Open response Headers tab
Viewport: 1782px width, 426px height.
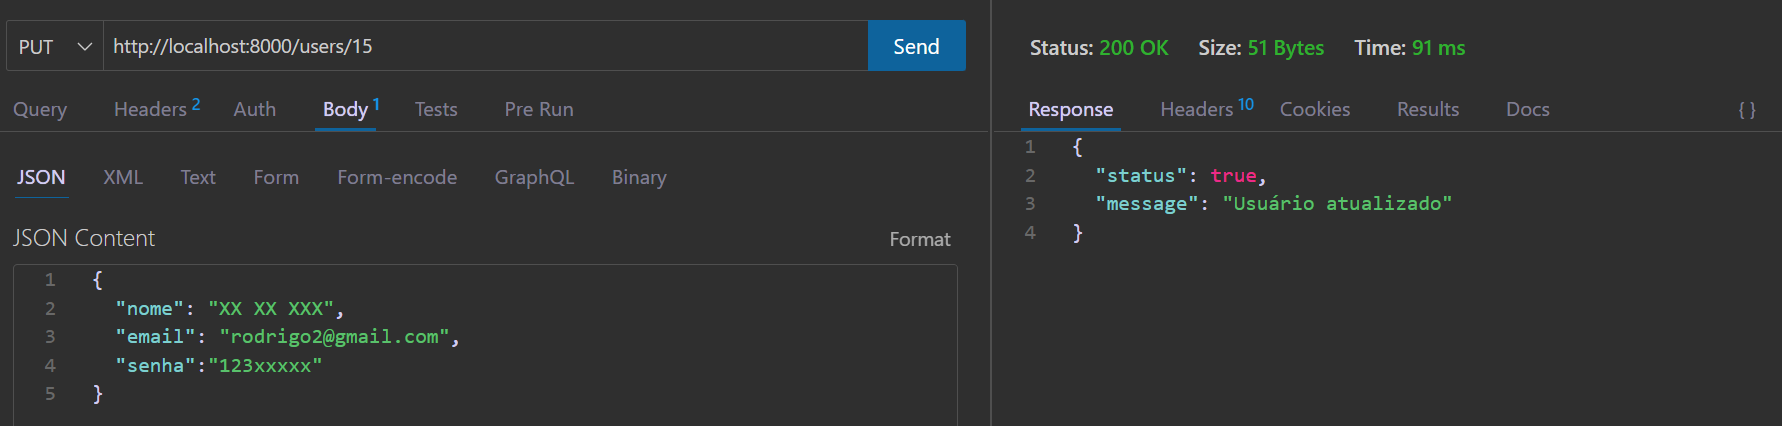pos(1207,108)
